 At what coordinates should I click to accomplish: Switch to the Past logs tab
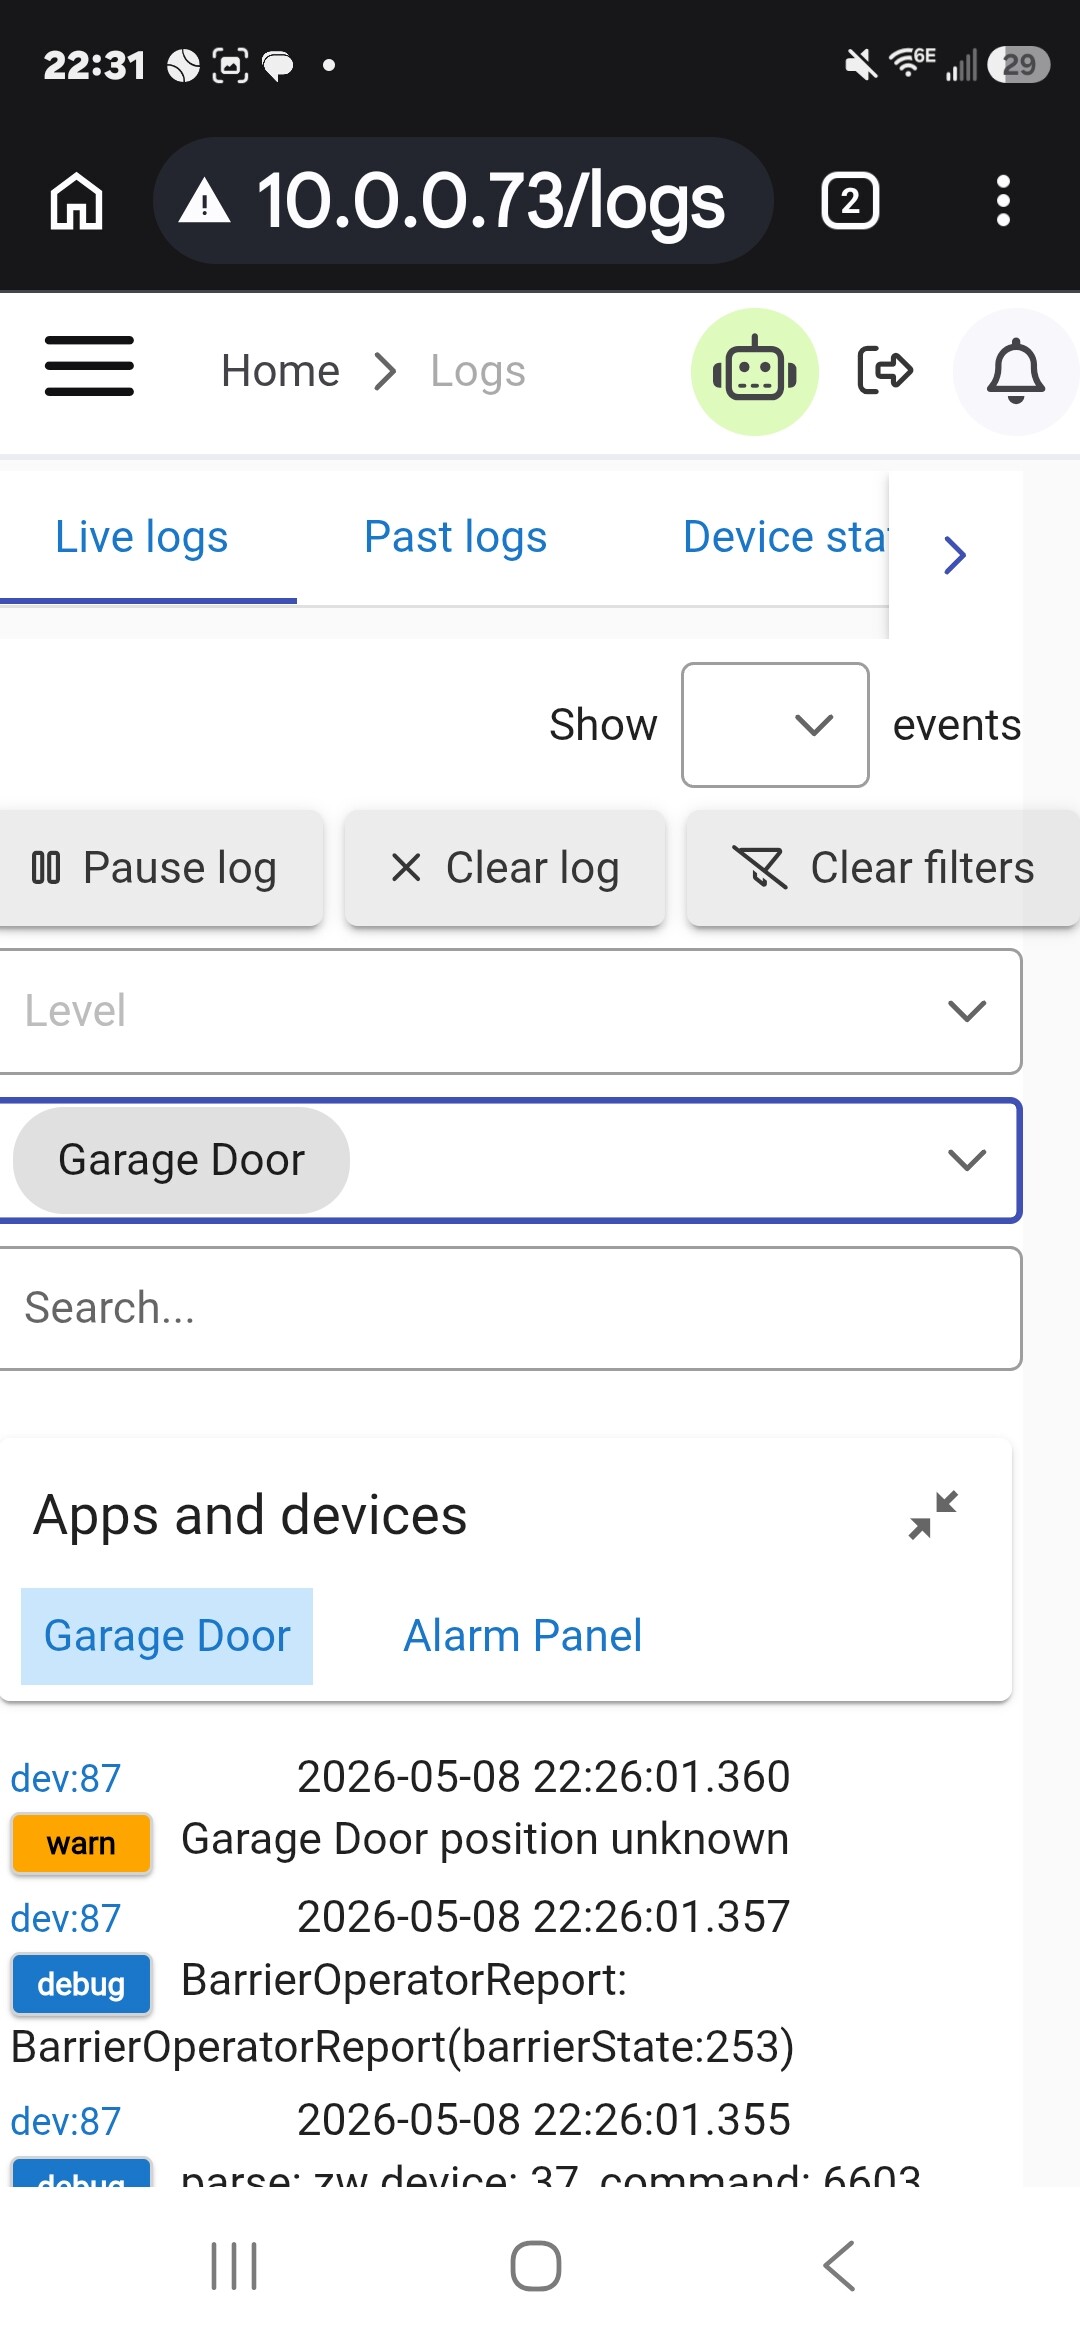[455, 538]
